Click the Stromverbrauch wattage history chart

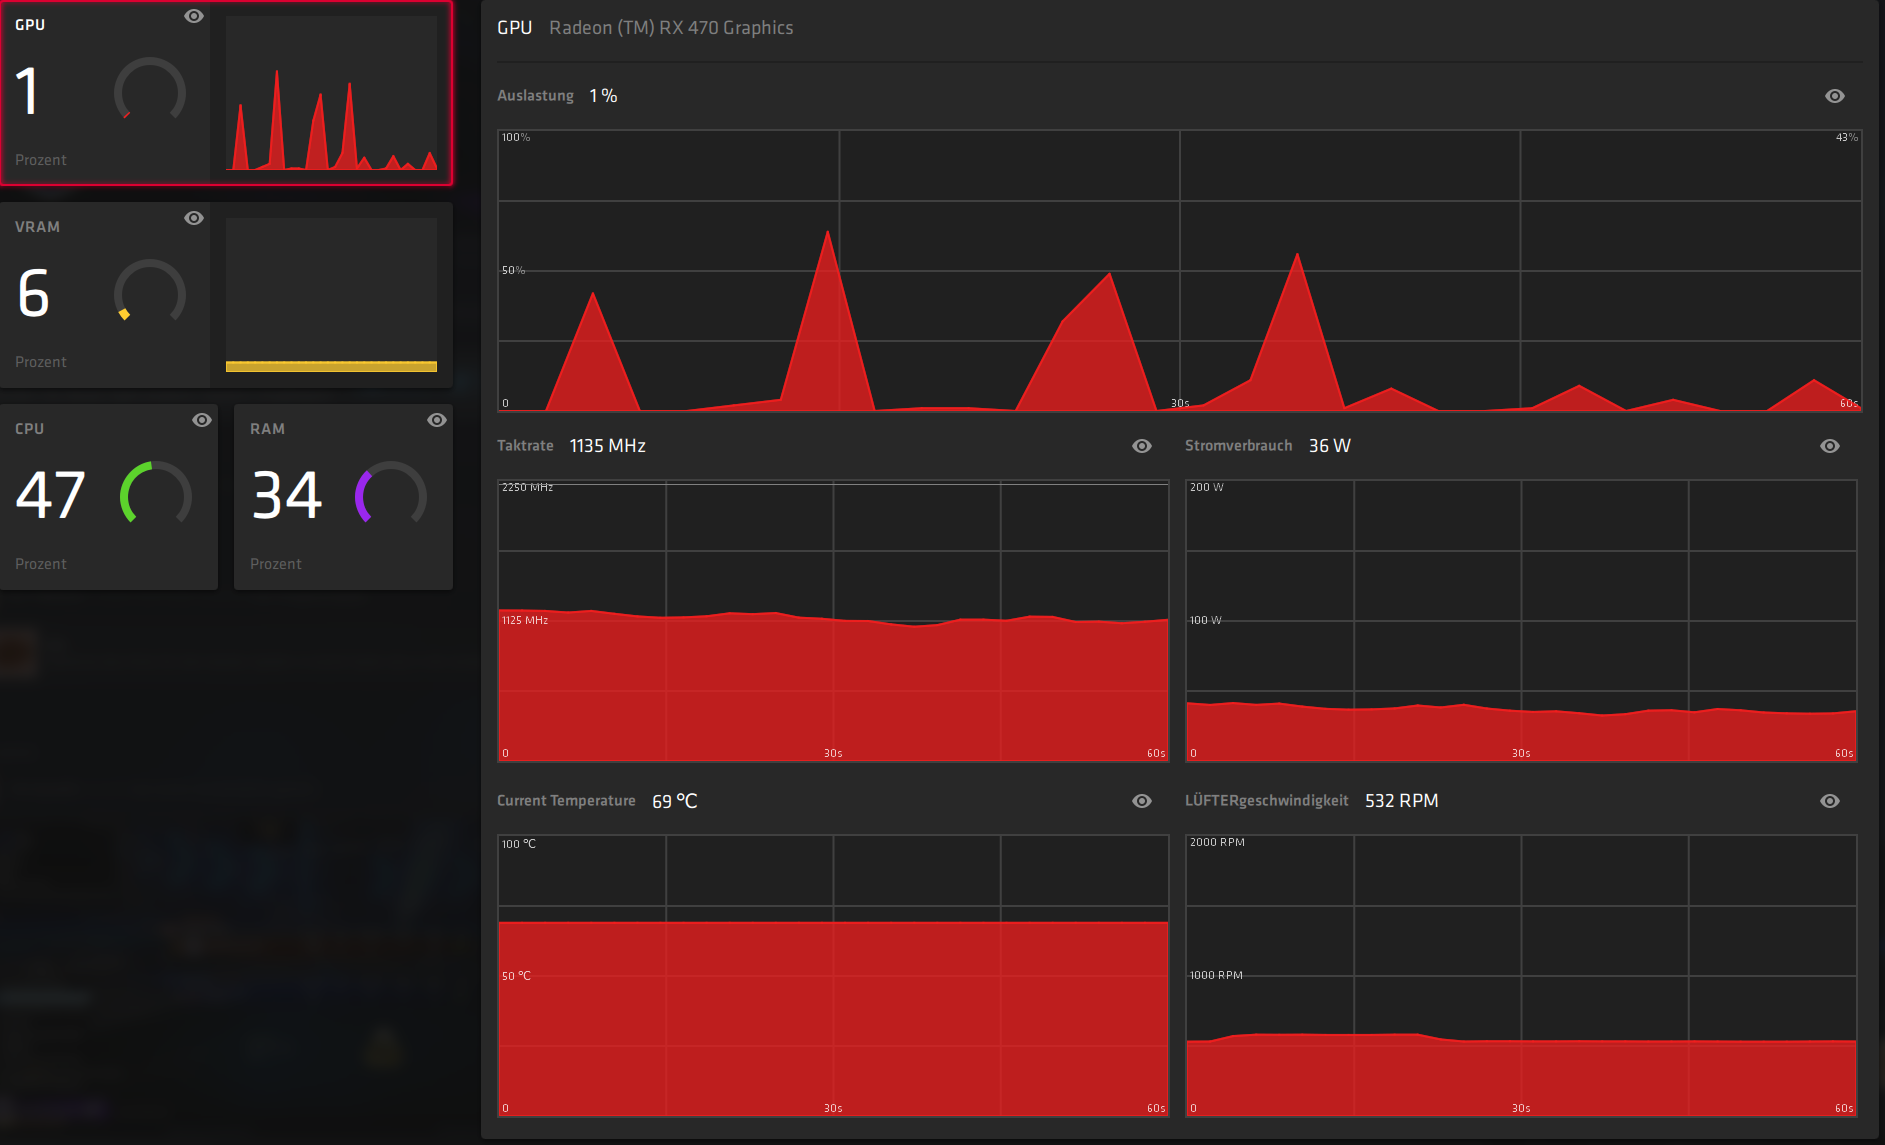point(1521,621)
